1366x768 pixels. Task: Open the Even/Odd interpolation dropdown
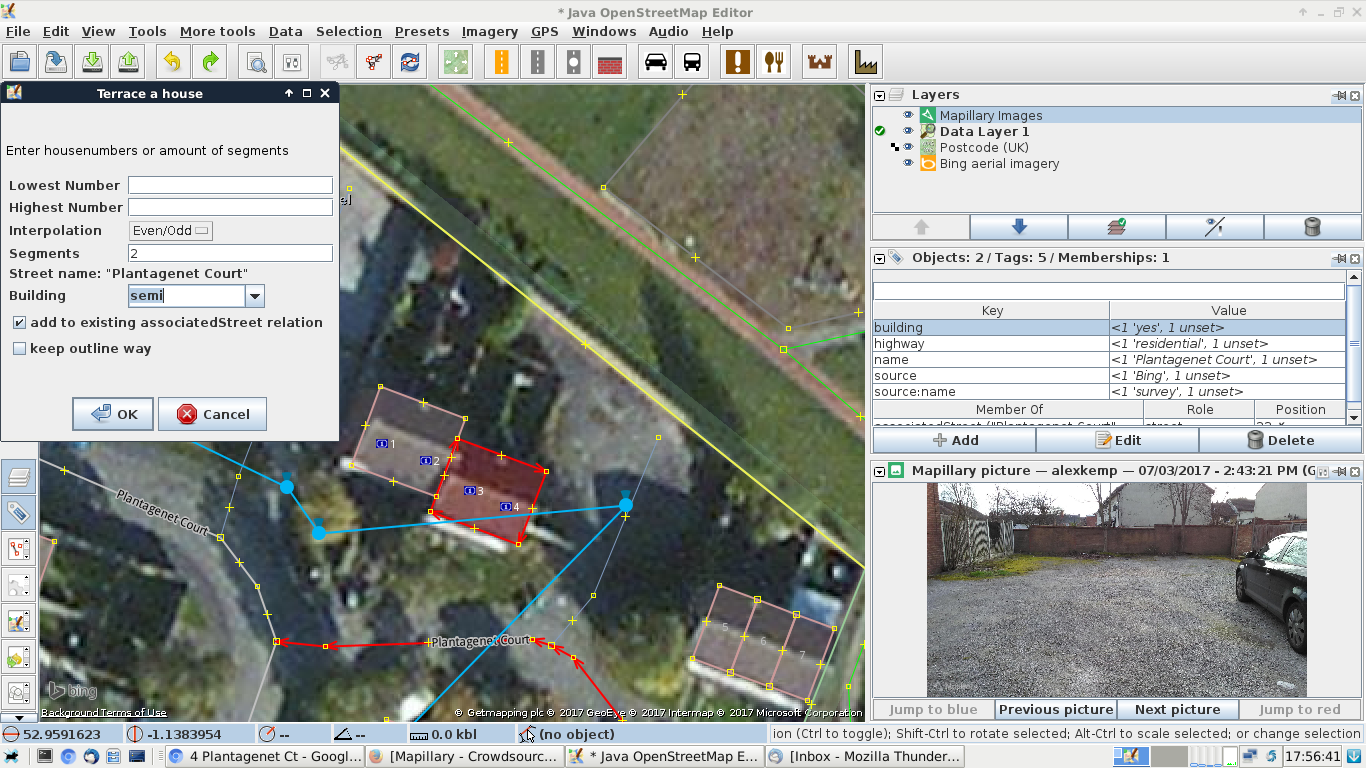click(x=171, y=231)
